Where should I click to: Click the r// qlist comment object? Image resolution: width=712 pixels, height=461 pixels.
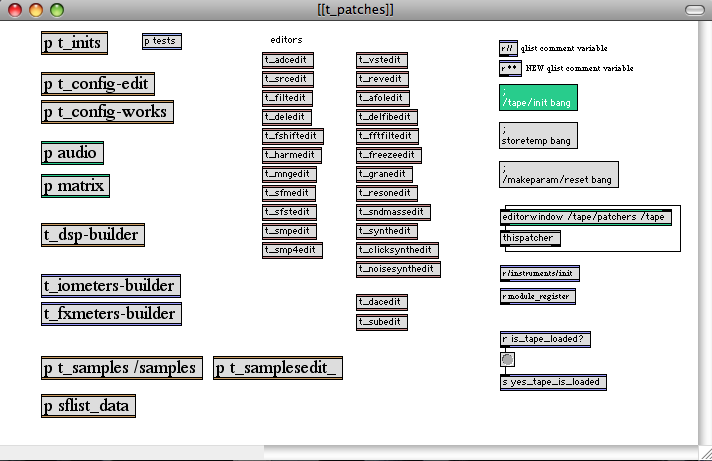507,48
